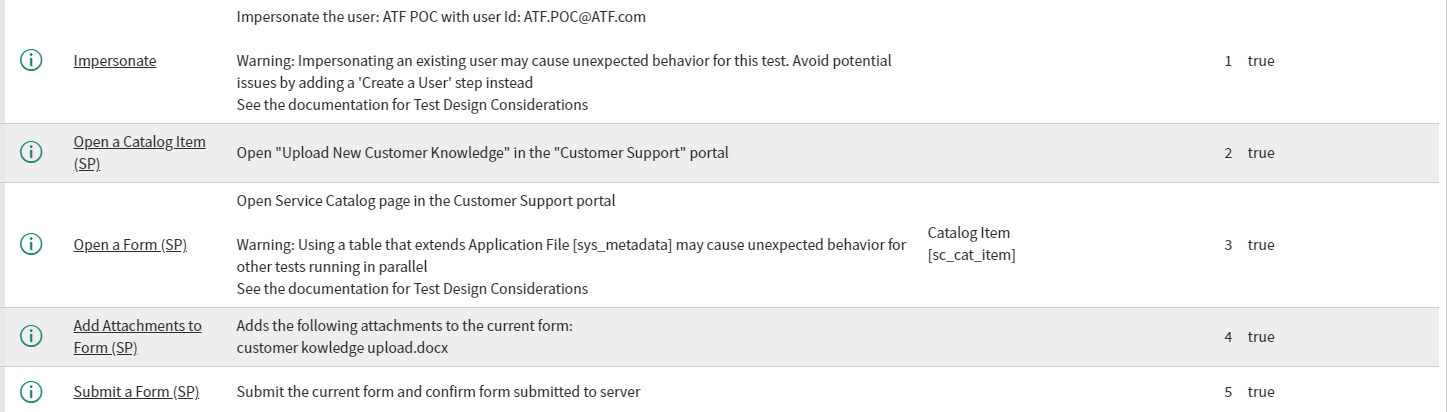
Task: Click 'Upload New Customer Knowledge' description cell
Action: pos(483,153)
